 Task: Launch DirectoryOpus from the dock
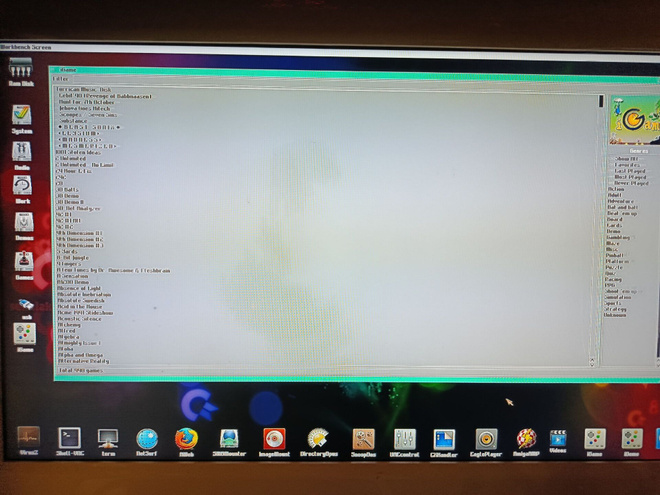click(x=319, y=442)
